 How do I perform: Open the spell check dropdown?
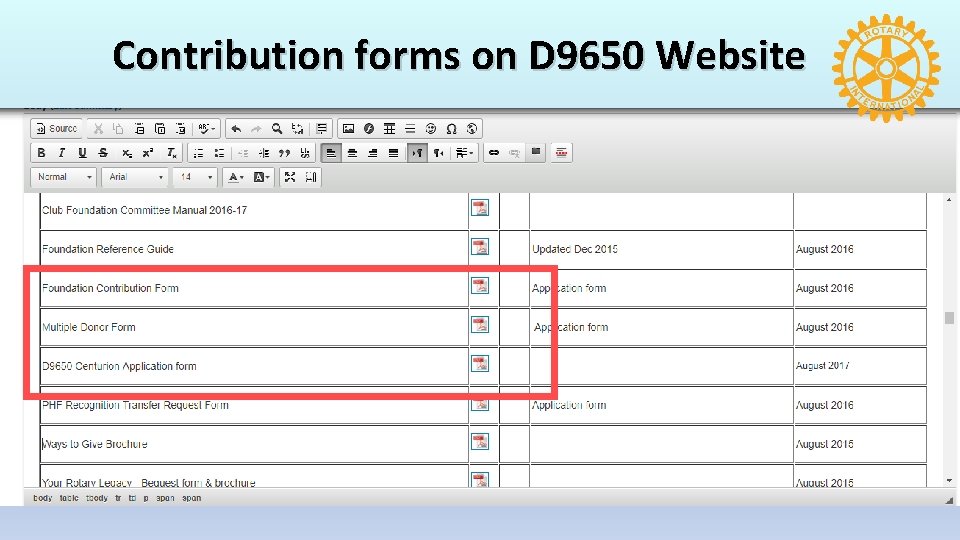(206, 129)
